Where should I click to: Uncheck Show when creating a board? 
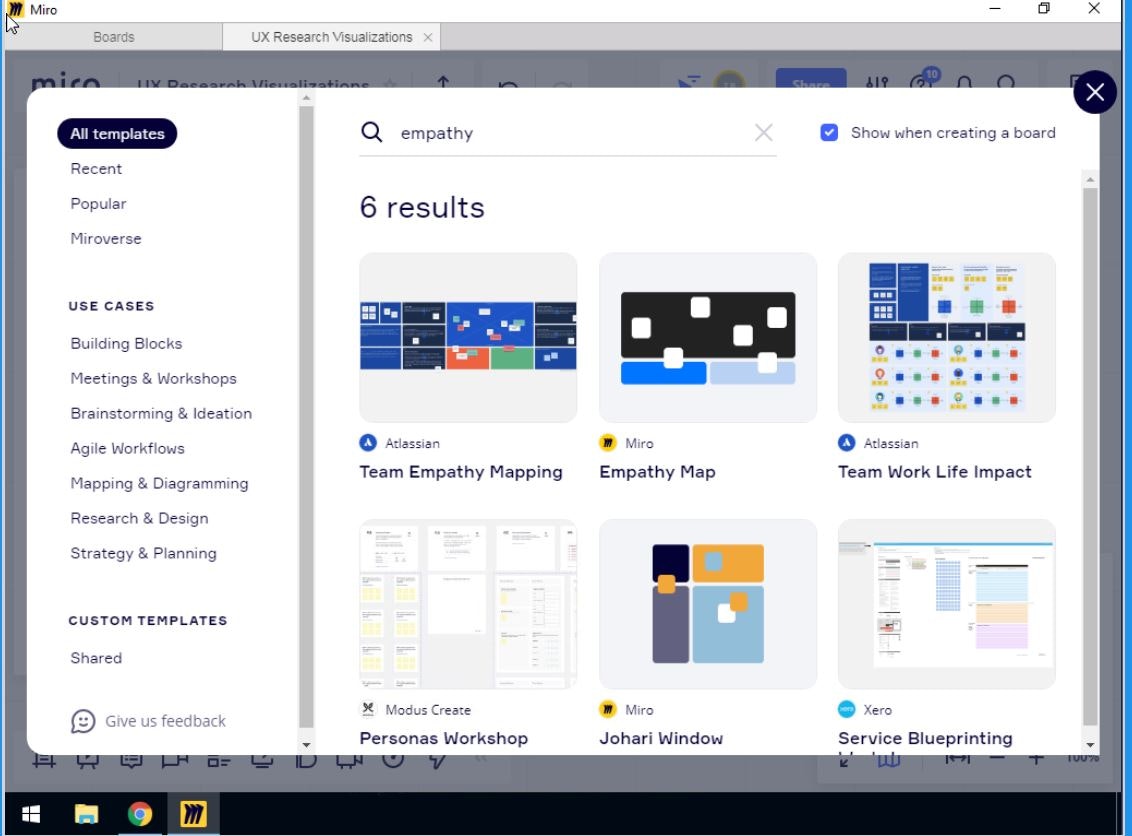(x=829, y=132)
